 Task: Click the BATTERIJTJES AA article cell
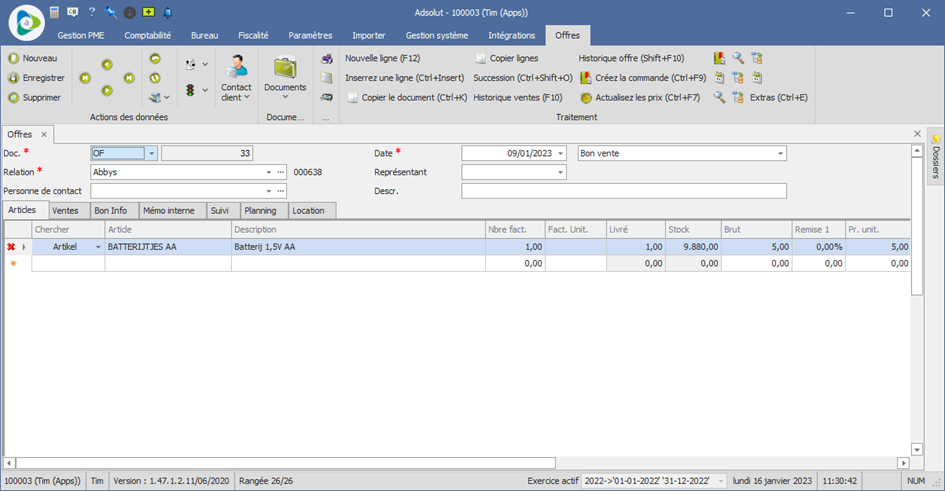[x=168, y=247]
